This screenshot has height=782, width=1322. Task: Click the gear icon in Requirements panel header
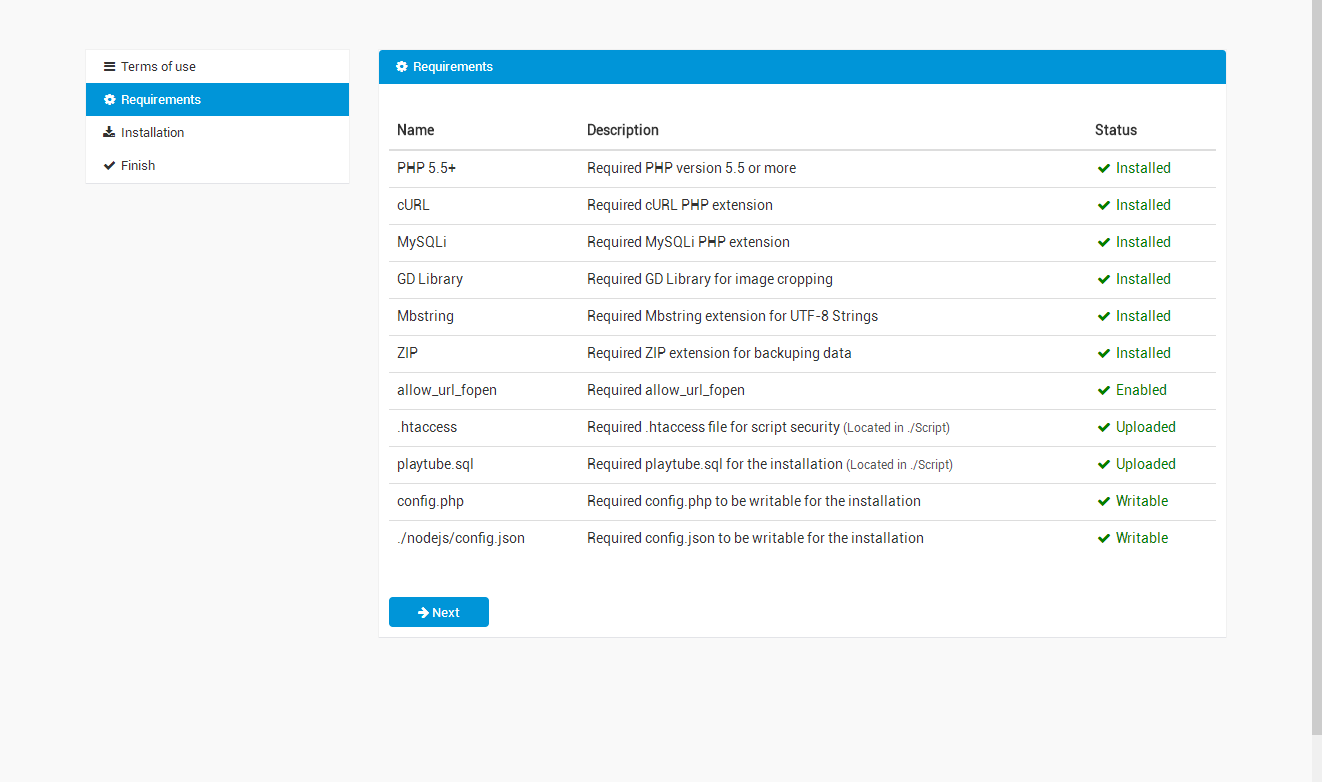tap(402, 67)
